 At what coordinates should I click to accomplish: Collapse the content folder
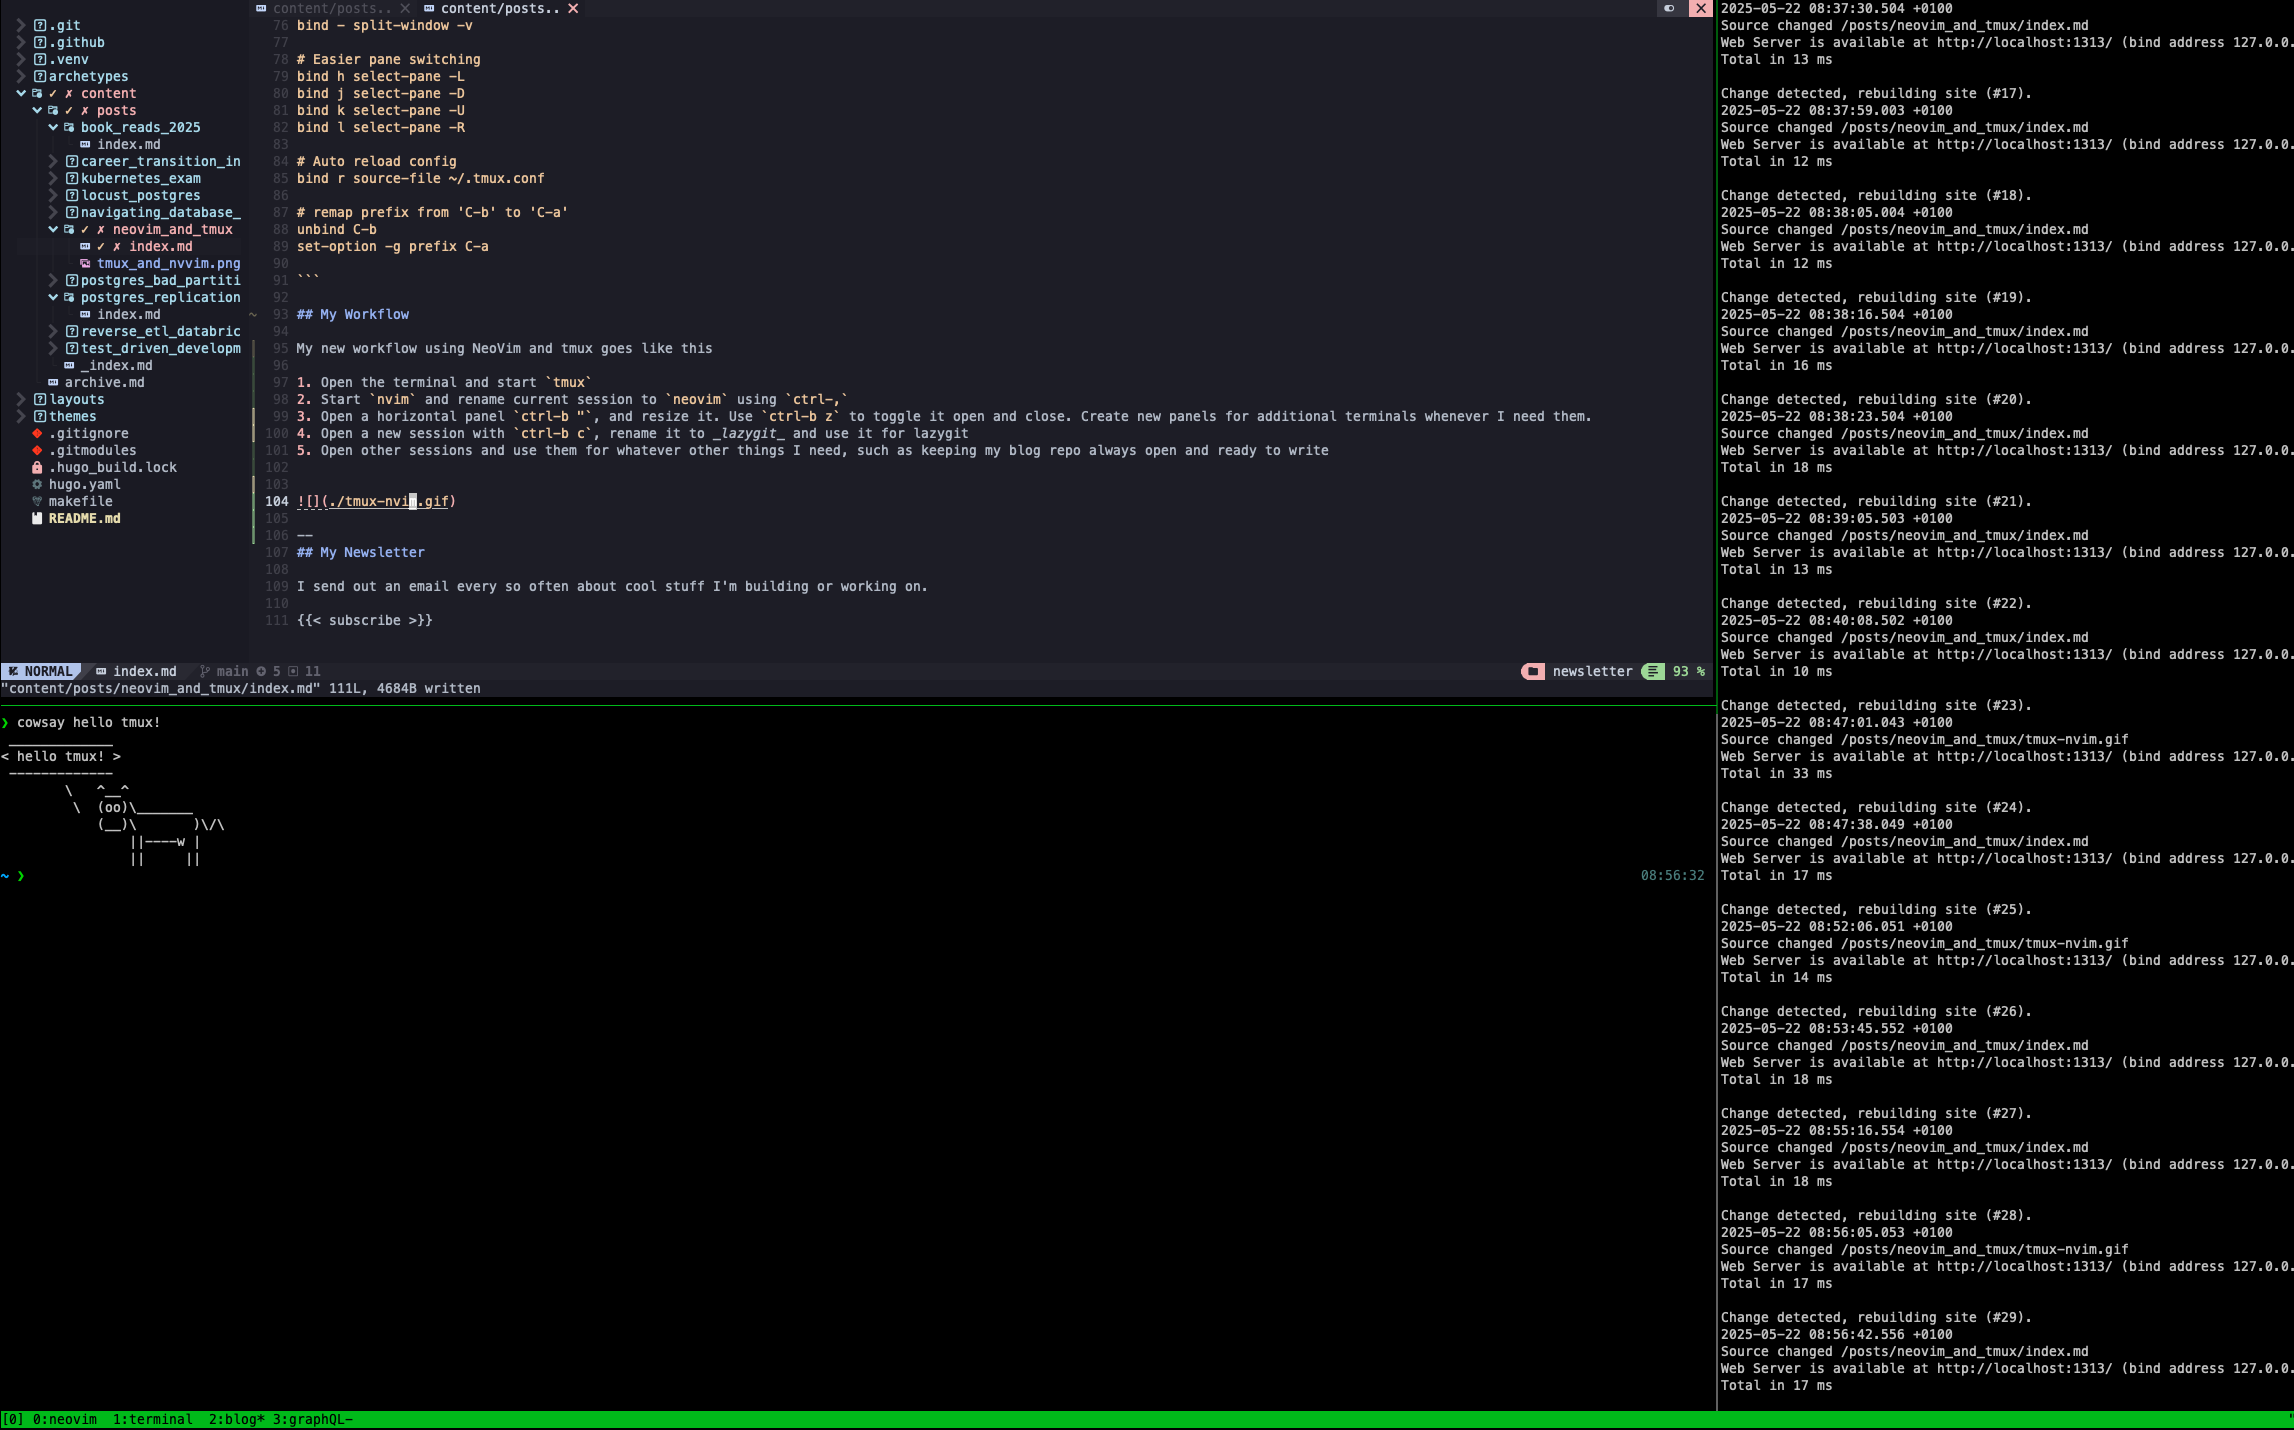[x=21, y=94]
